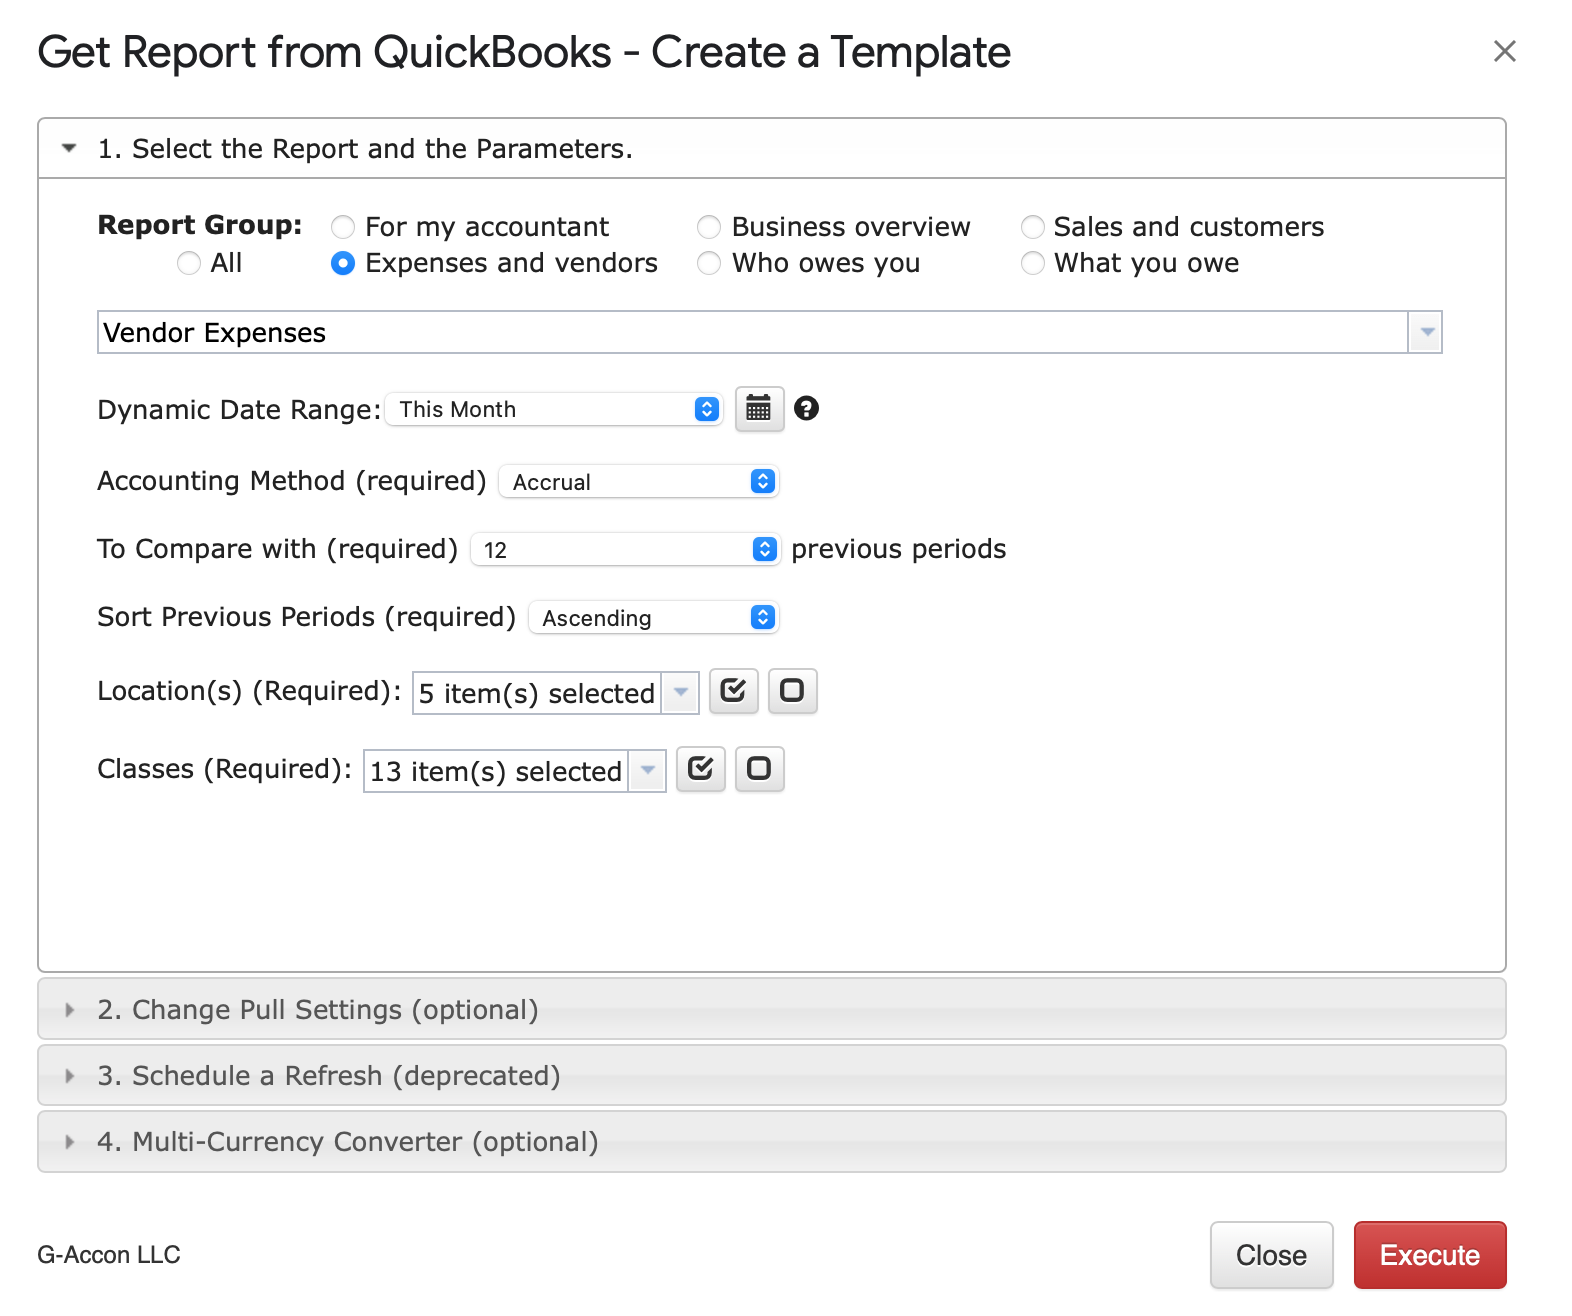Image resolution: width=1572 pixels, height=1316 pixels.
Task: Pick the What you owe report group
Action: click(x=1032, y=263)
